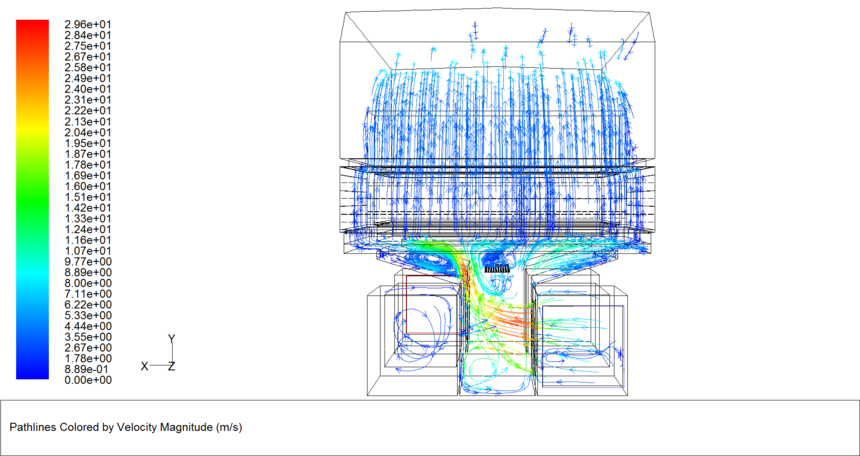This screenshot has width=860, height=456.
Task: Select the 2.58e+01 legend entry
Action: pos(88,67)
